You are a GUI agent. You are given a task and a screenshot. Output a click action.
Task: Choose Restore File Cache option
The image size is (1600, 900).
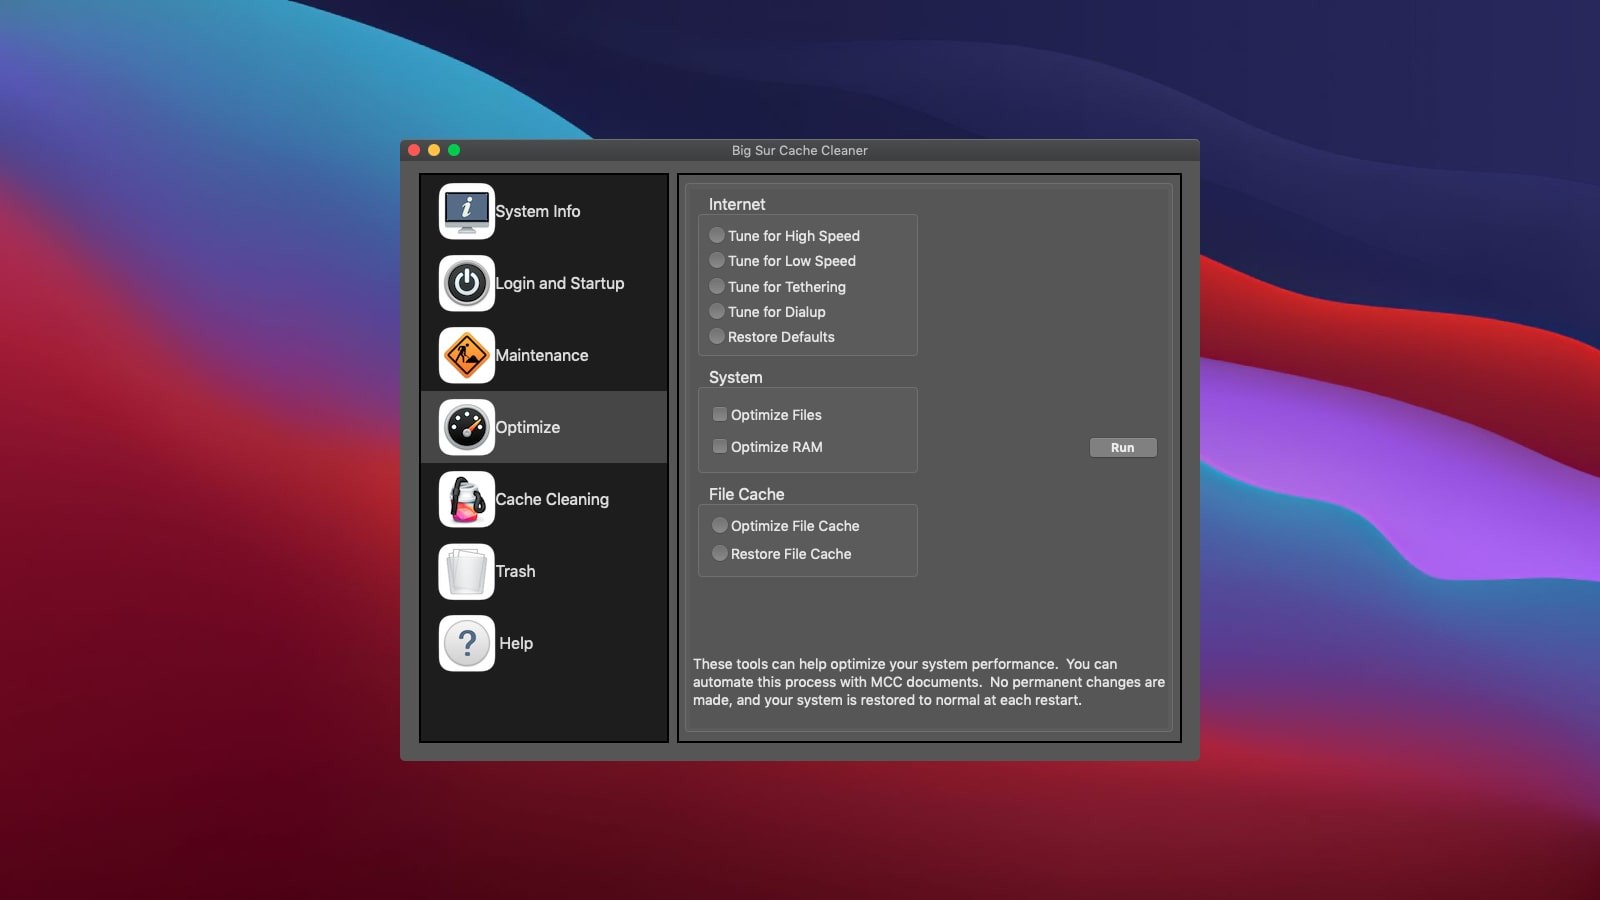click(x=720, y=553)
